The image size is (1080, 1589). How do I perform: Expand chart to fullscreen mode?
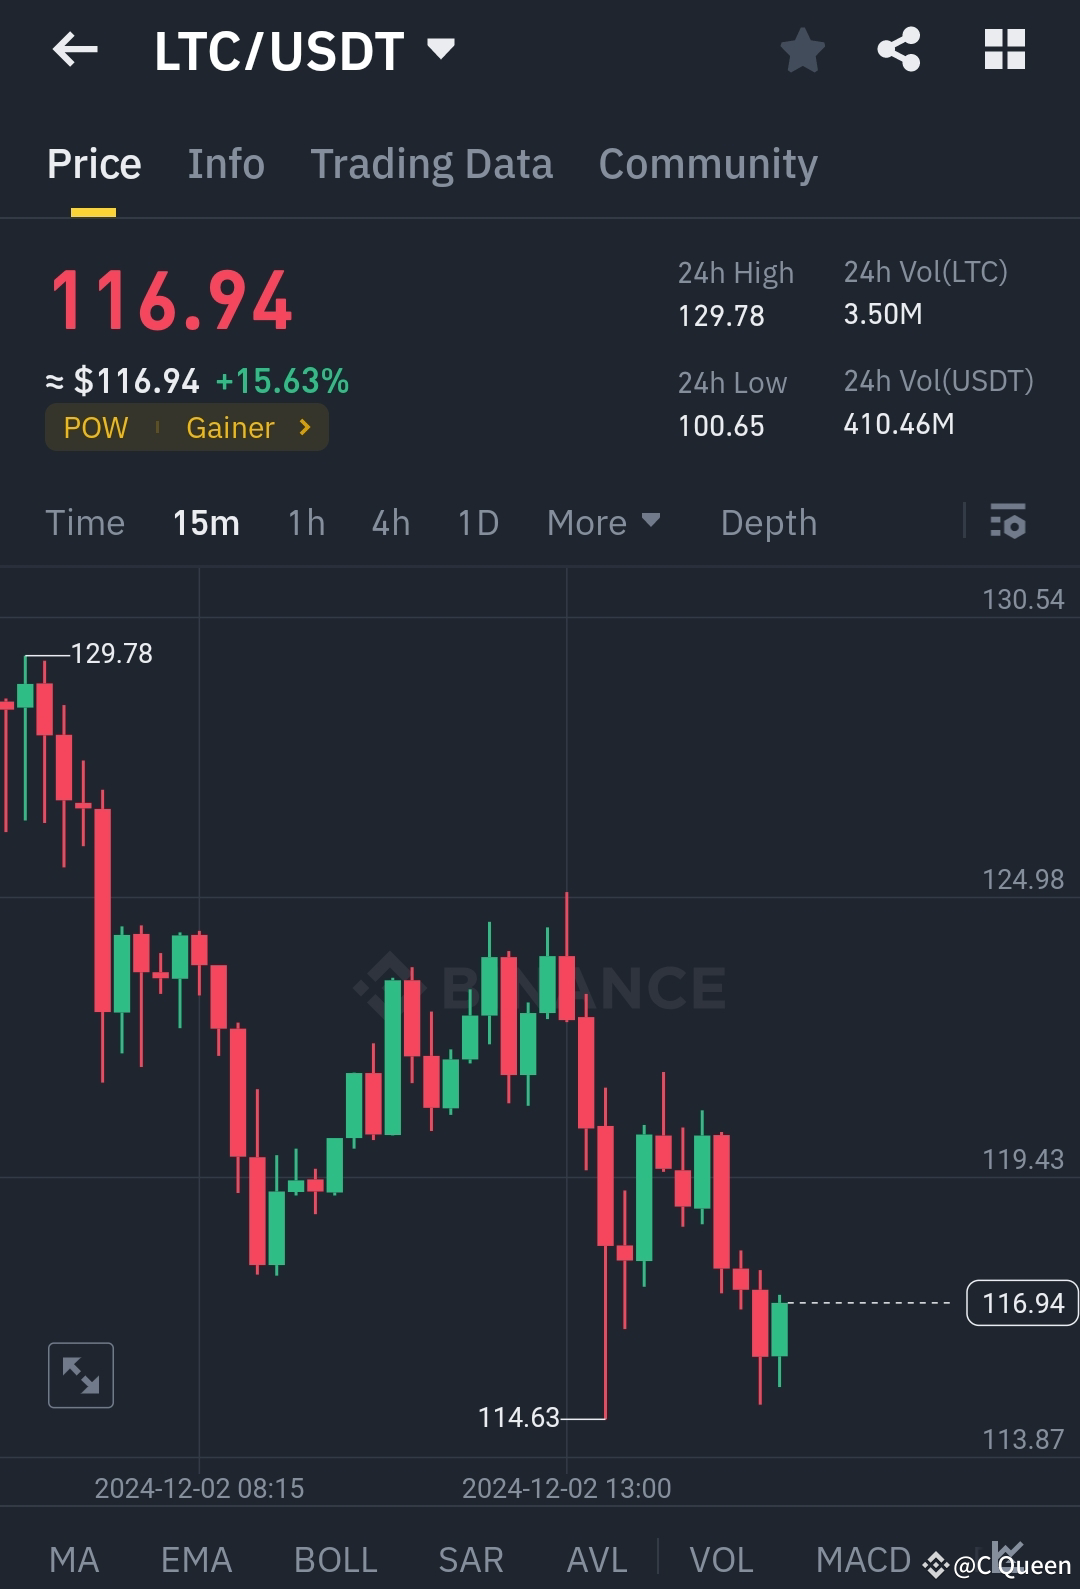[80, 1375]
